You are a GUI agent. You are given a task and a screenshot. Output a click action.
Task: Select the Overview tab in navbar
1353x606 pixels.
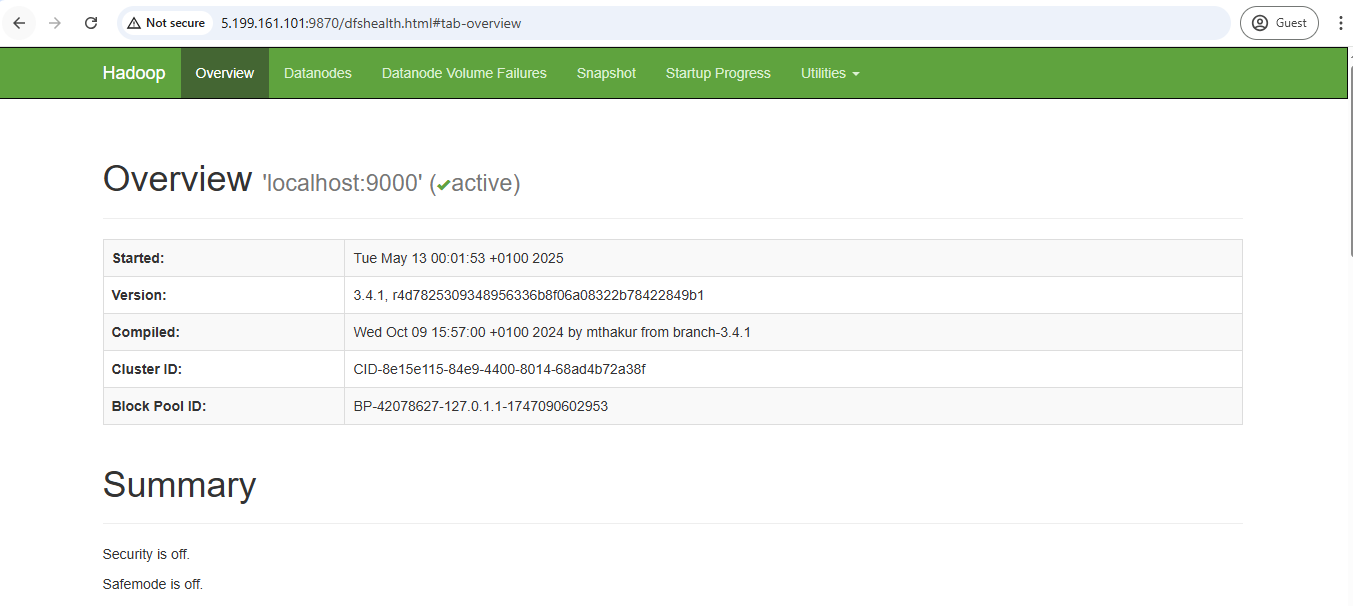(x=225, y=73)
